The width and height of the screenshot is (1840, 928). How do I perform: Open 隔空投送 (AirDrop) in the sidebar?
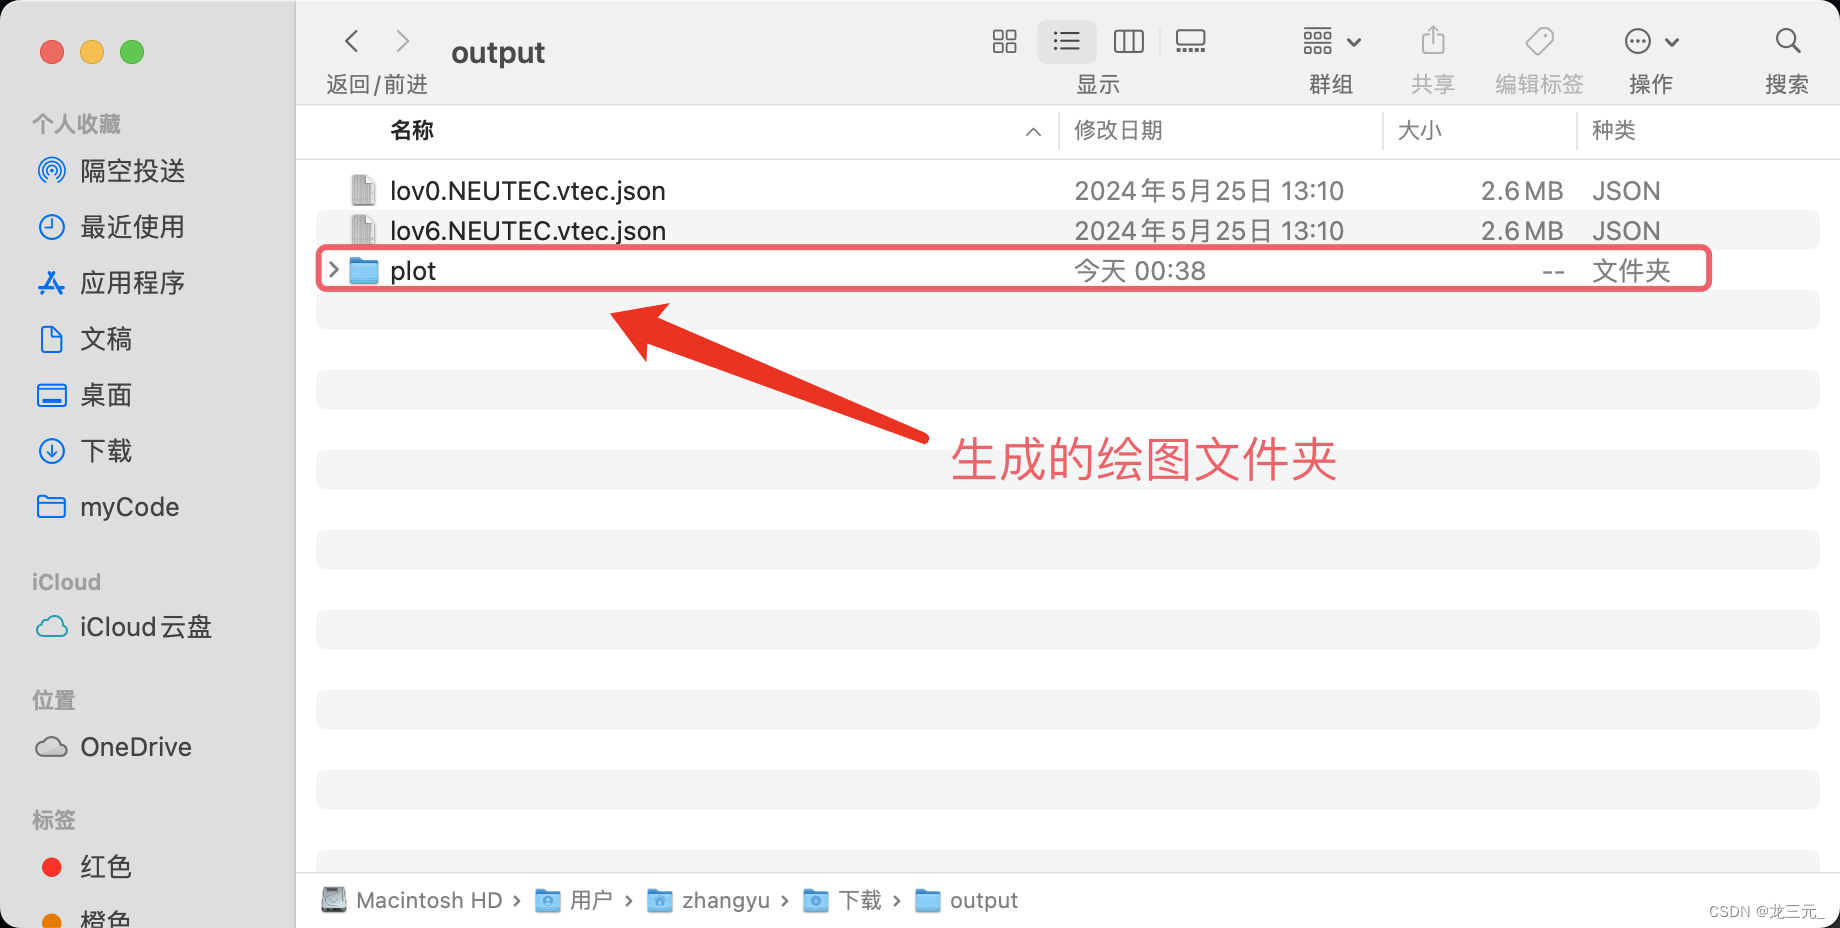click(131, 170)
